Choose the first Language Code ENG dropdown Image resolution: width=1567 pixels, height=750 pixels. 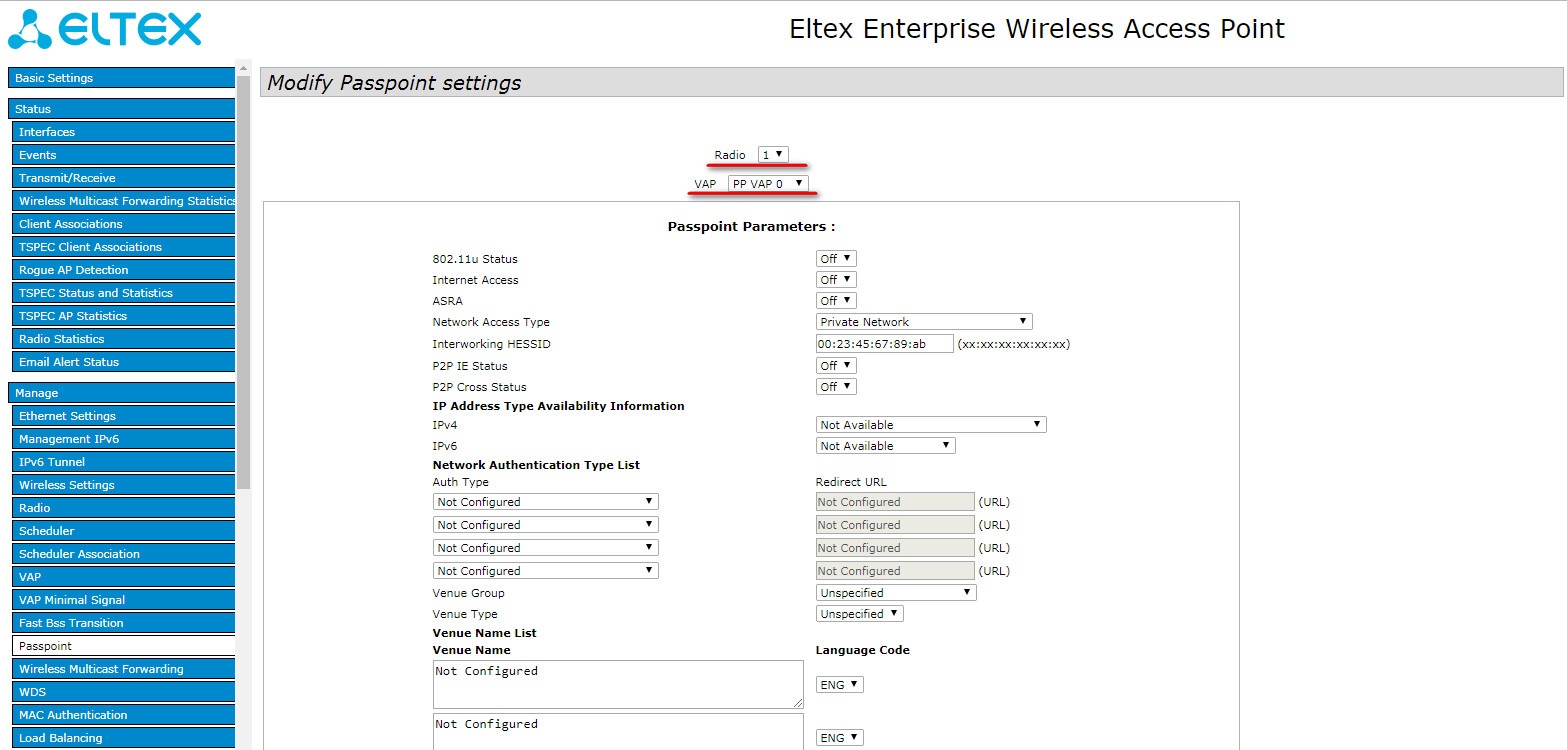pos(839,685)
